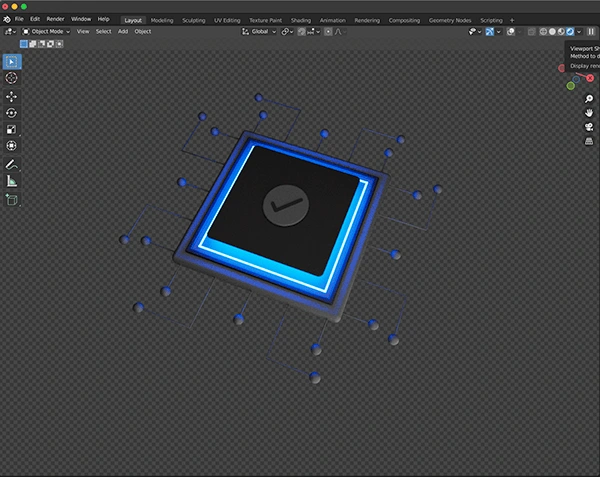
Task: Open the Edit menu
Action: tap(35, 19)
